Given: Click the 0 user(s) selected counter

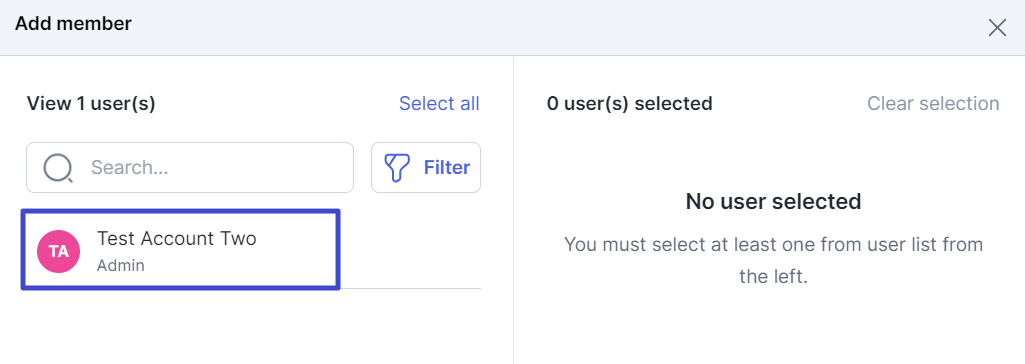Looking at the screenshot, I should pos(629,104).
